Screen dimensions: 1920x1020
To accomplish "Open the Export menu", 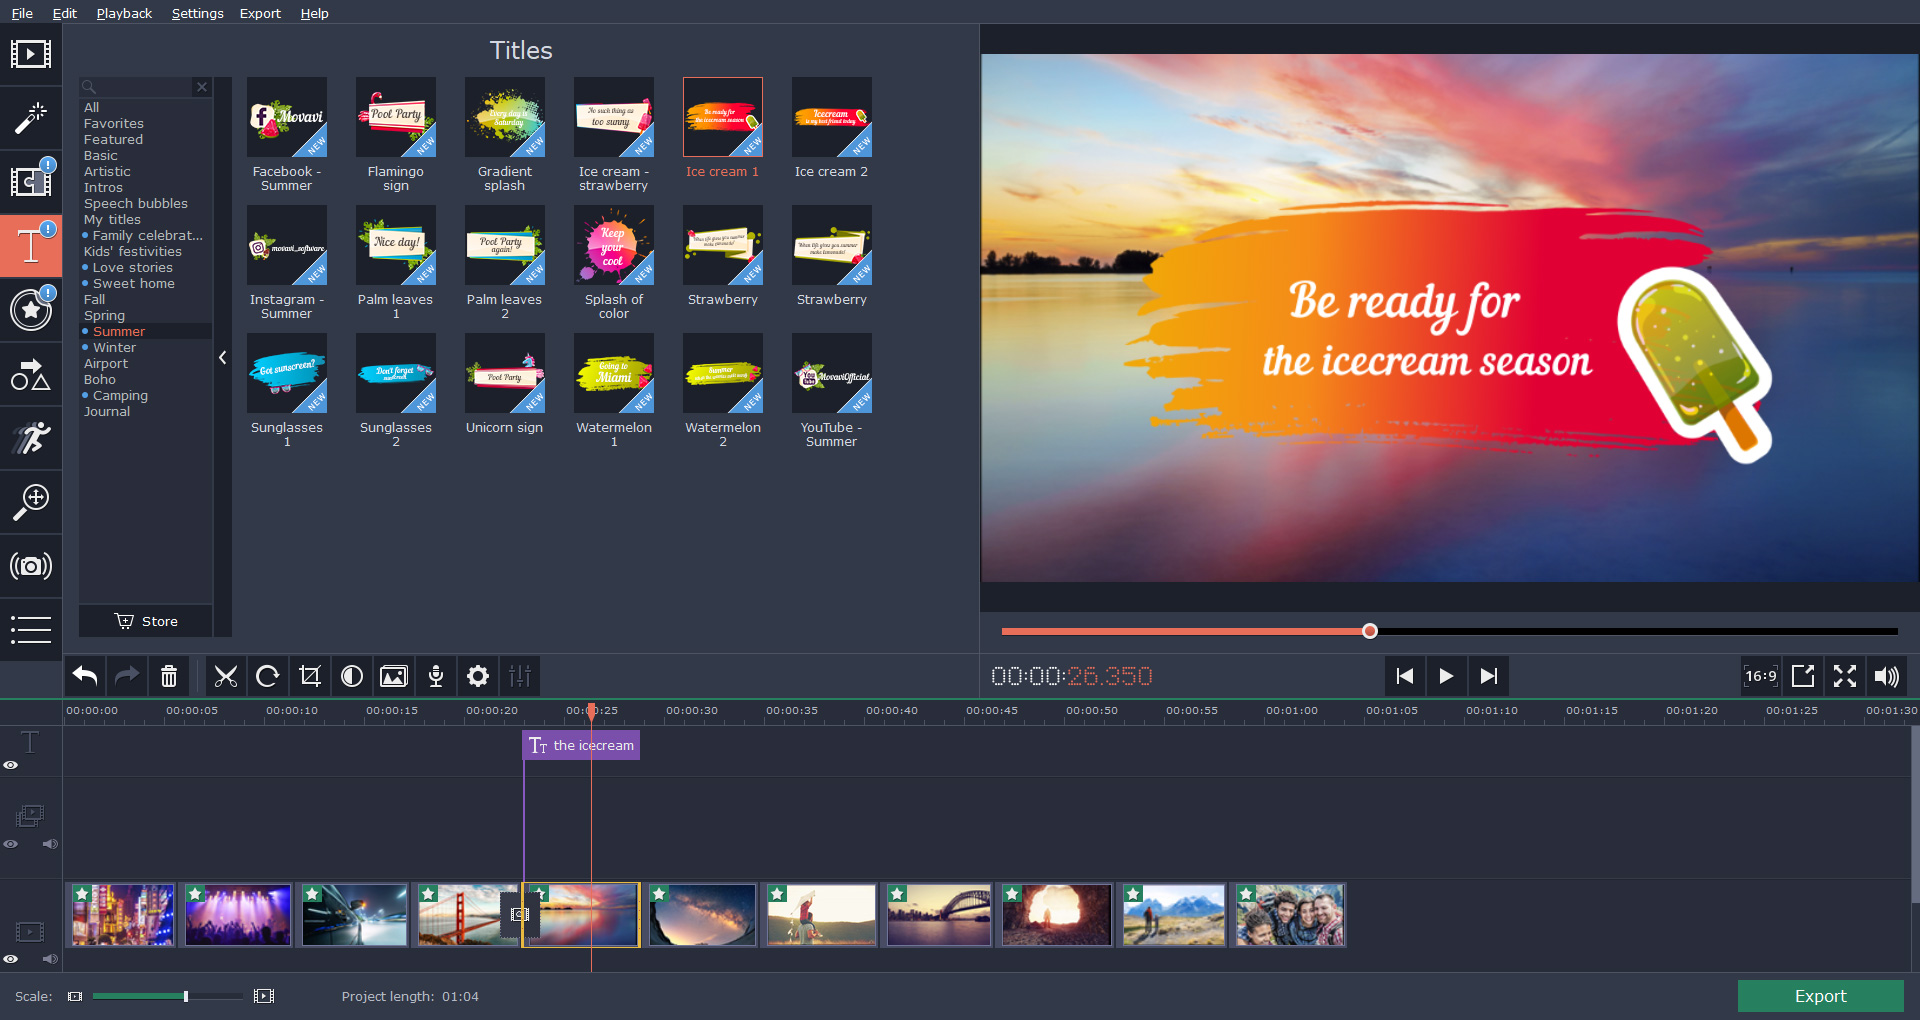I will [x=259, y=13].
